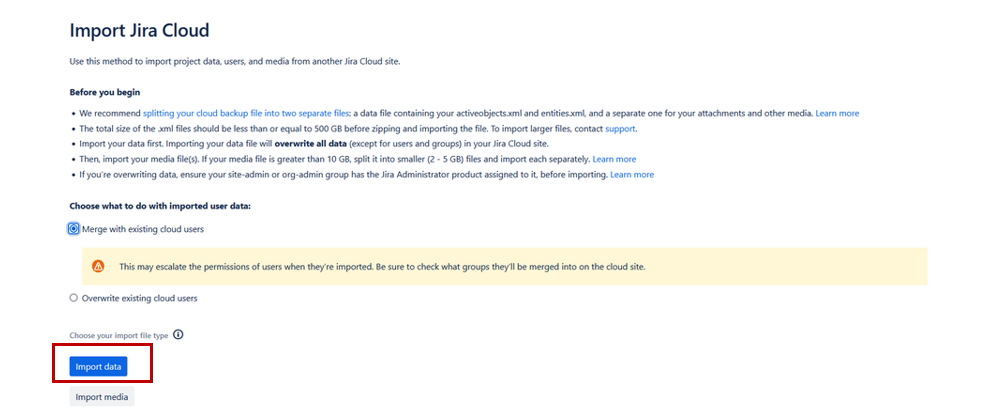Screen dimensions: 987x418
Task: Click the 'Choose your import file type' label
Action: pos(119,336)
